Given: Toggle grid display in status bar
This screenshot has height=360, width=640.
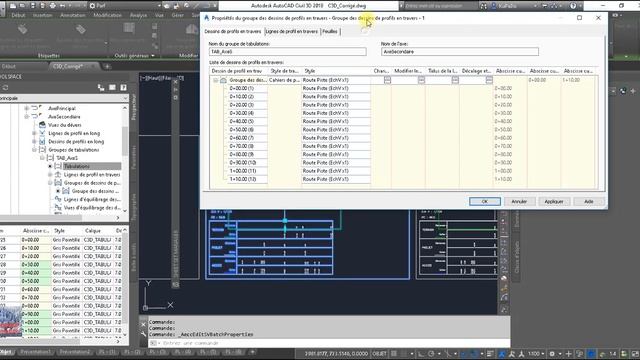Looking at the screenshot, I should pyautogui.click(x=394, y=354).
